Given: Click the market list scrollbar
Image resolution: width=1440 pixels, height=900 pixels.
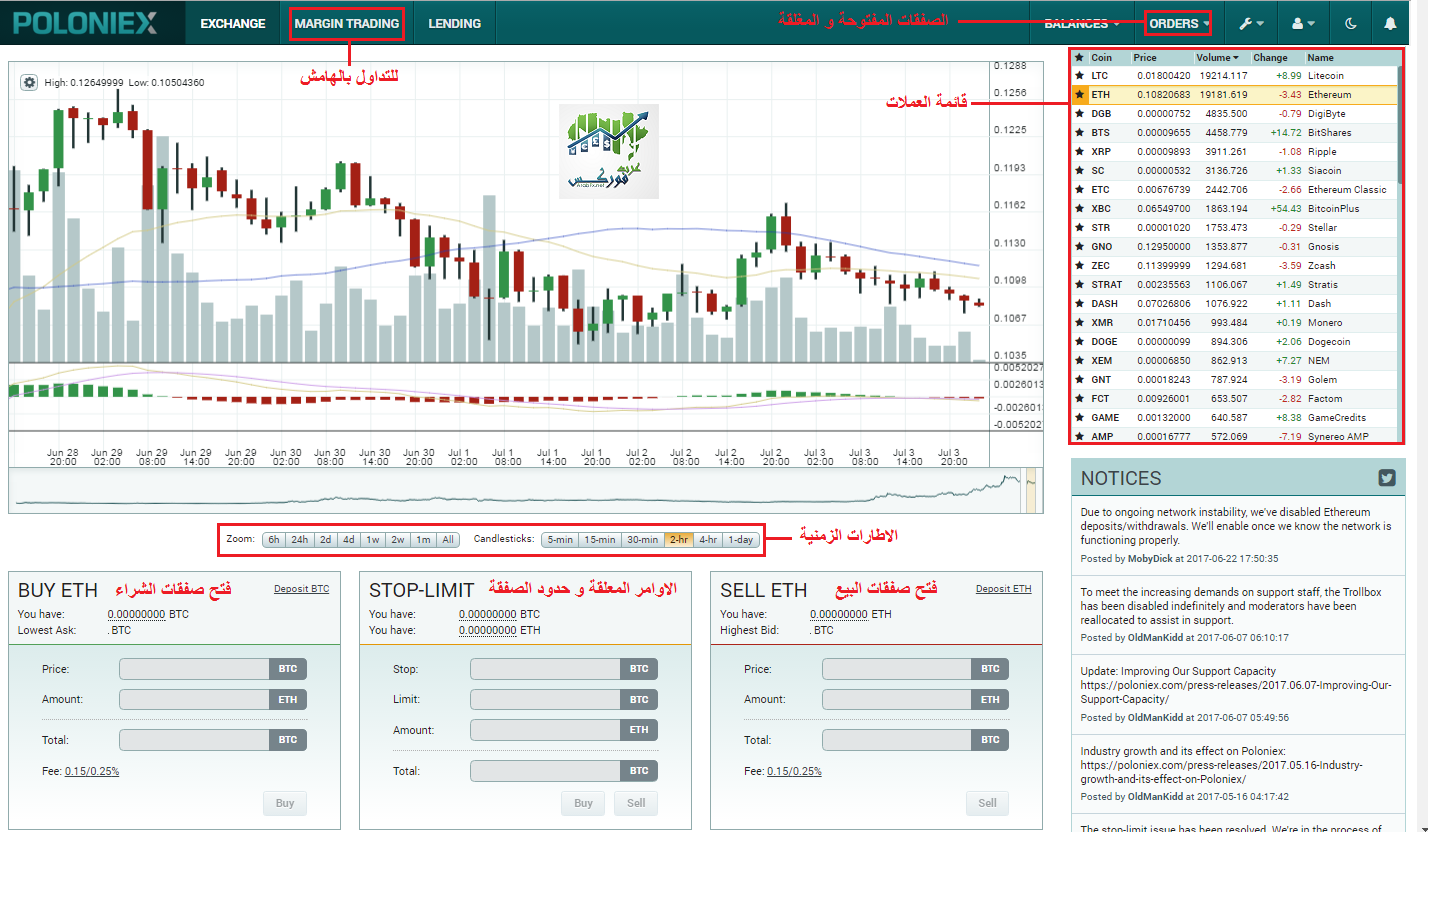Looking at the screenshot, I should (x=1400, y=125).
